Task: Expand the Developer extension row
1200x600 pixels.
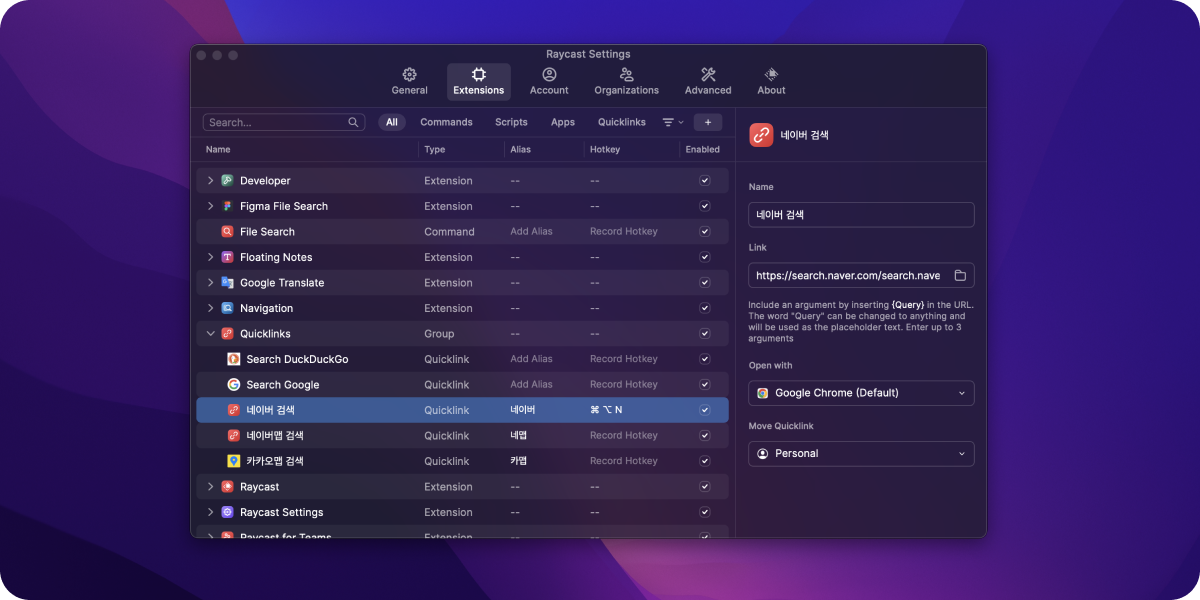Action: click(210, 181)
